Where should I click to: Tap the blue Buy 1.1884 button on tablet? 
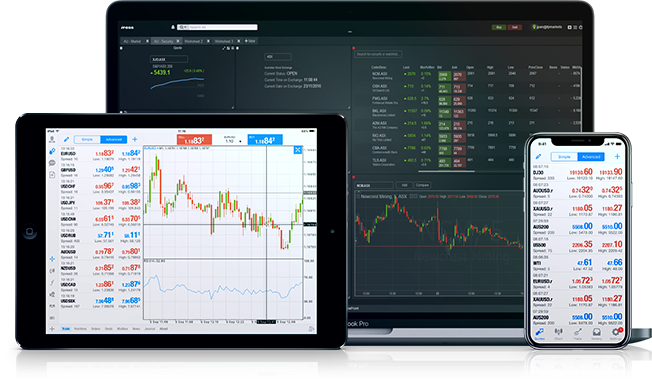coord(265,140)
